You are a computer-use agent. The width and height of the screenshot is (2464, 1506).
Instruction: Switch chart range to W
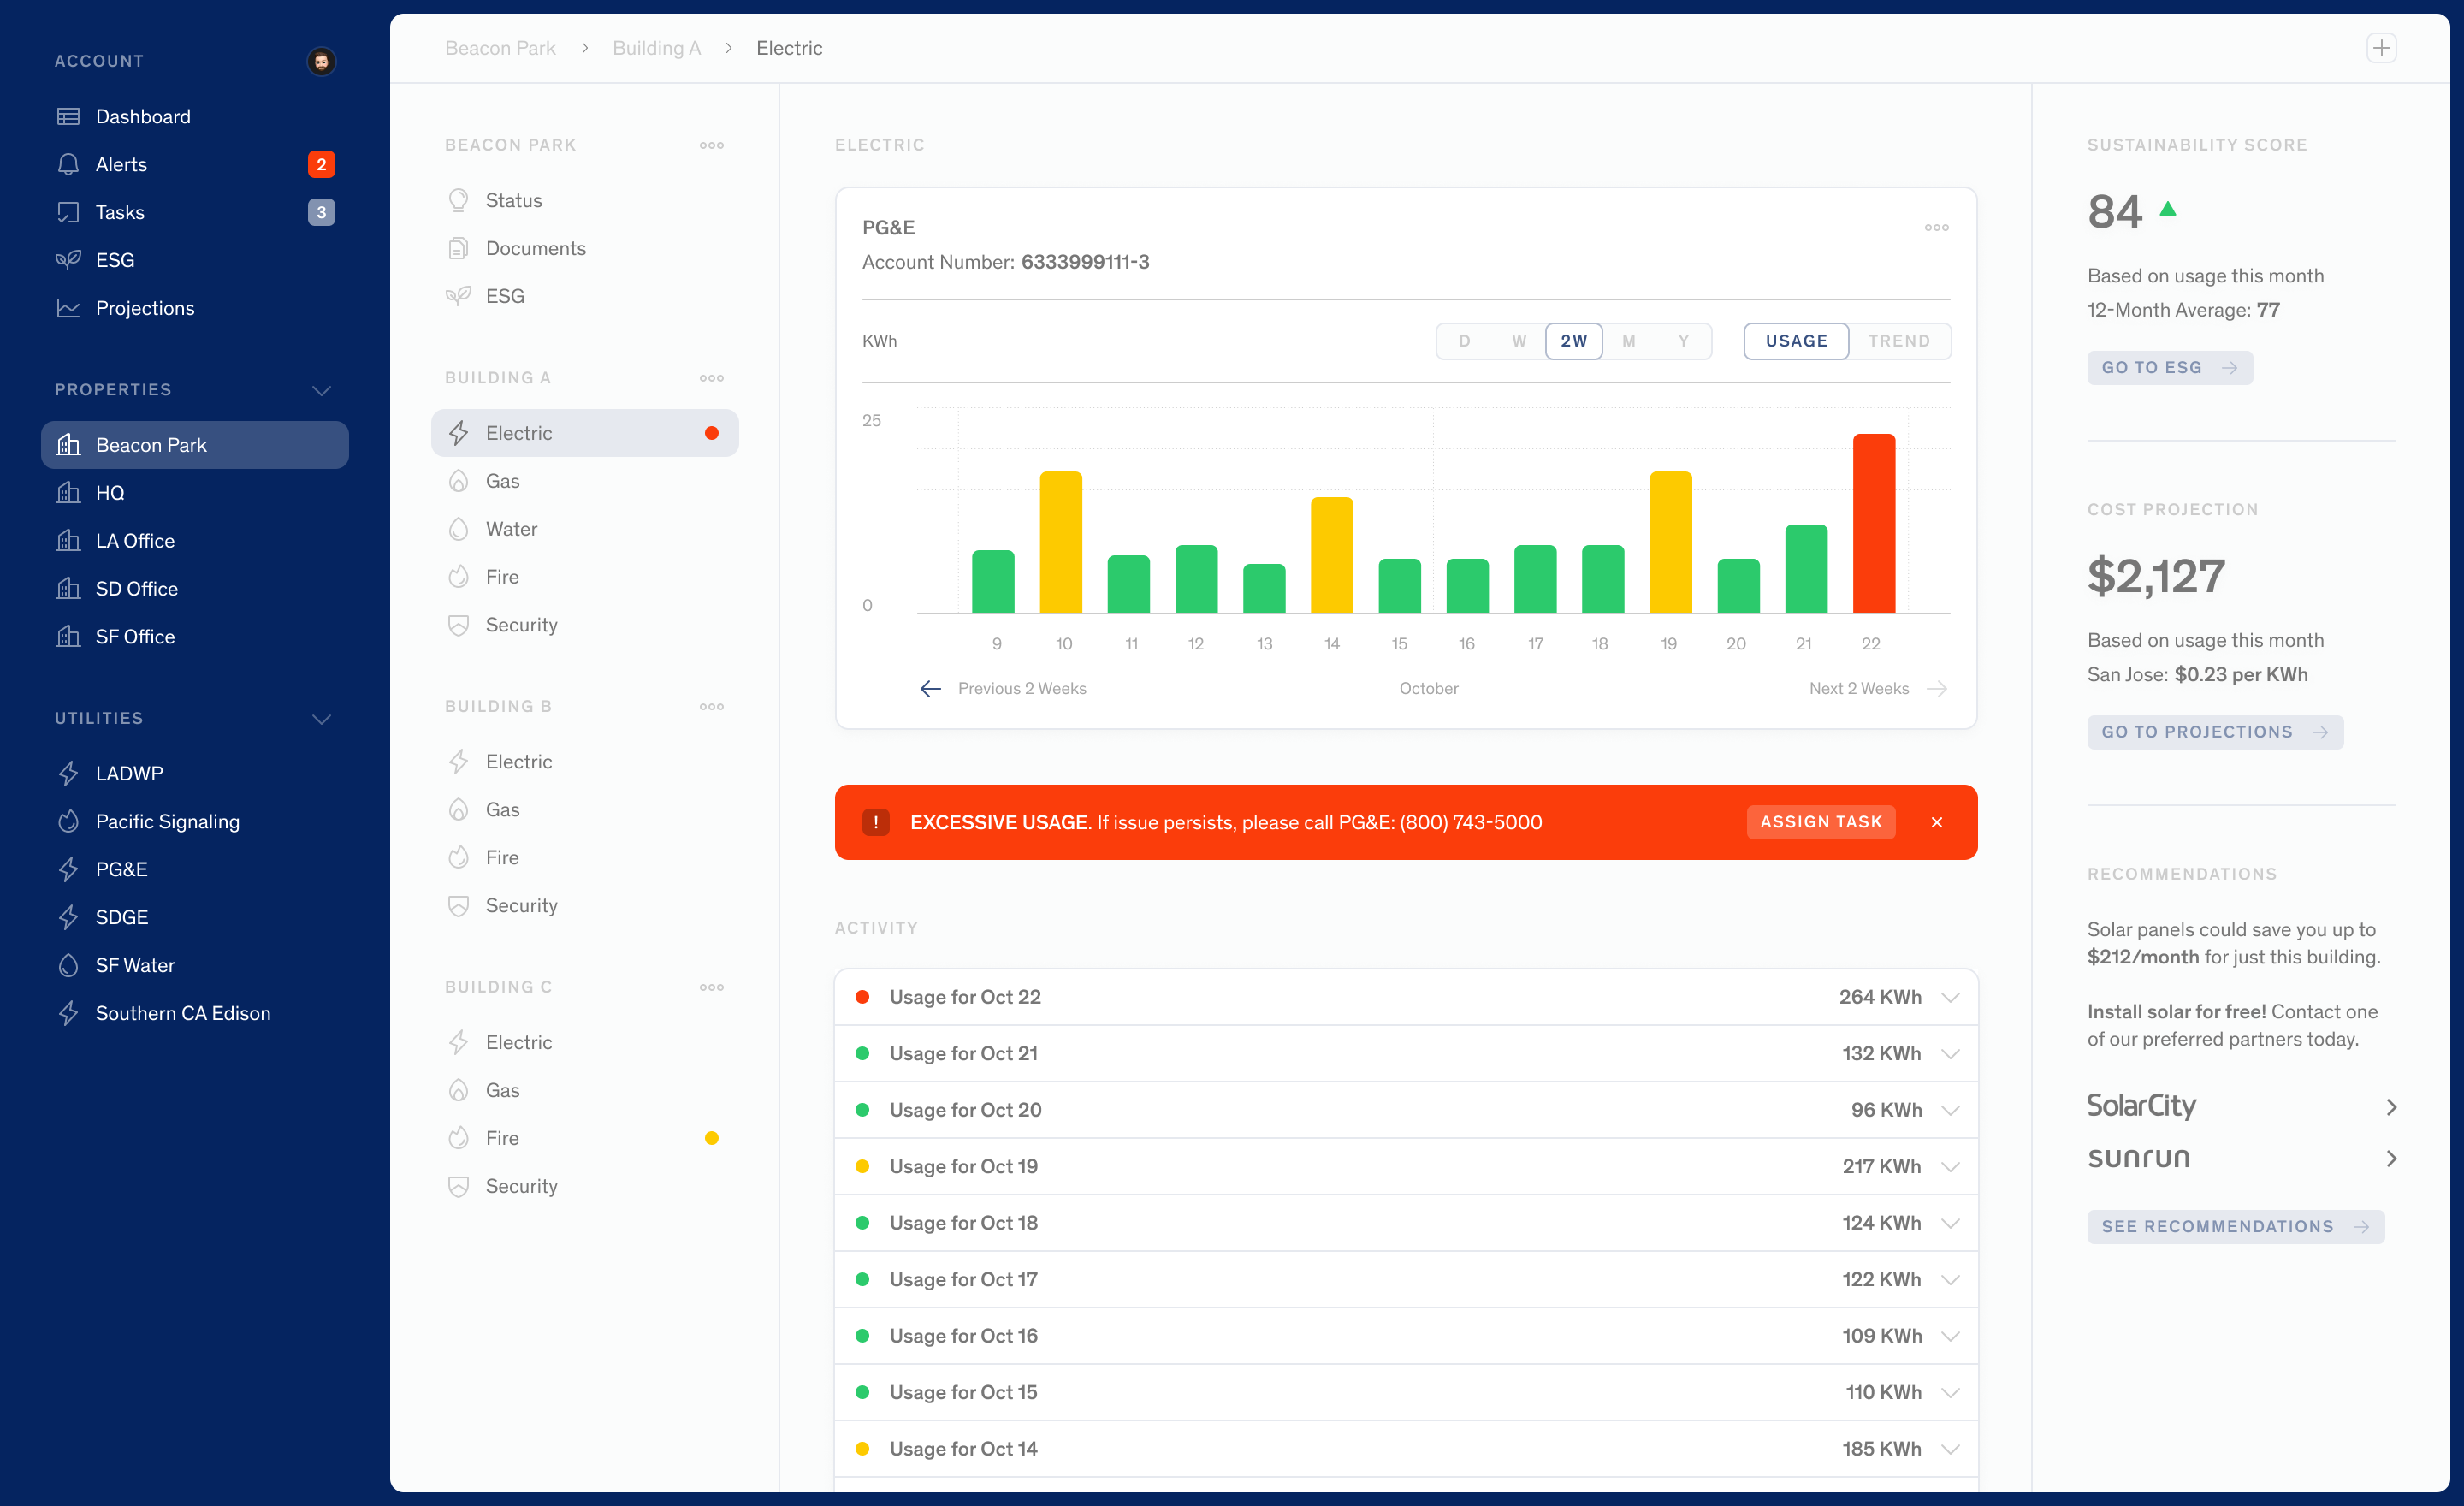1519,341
